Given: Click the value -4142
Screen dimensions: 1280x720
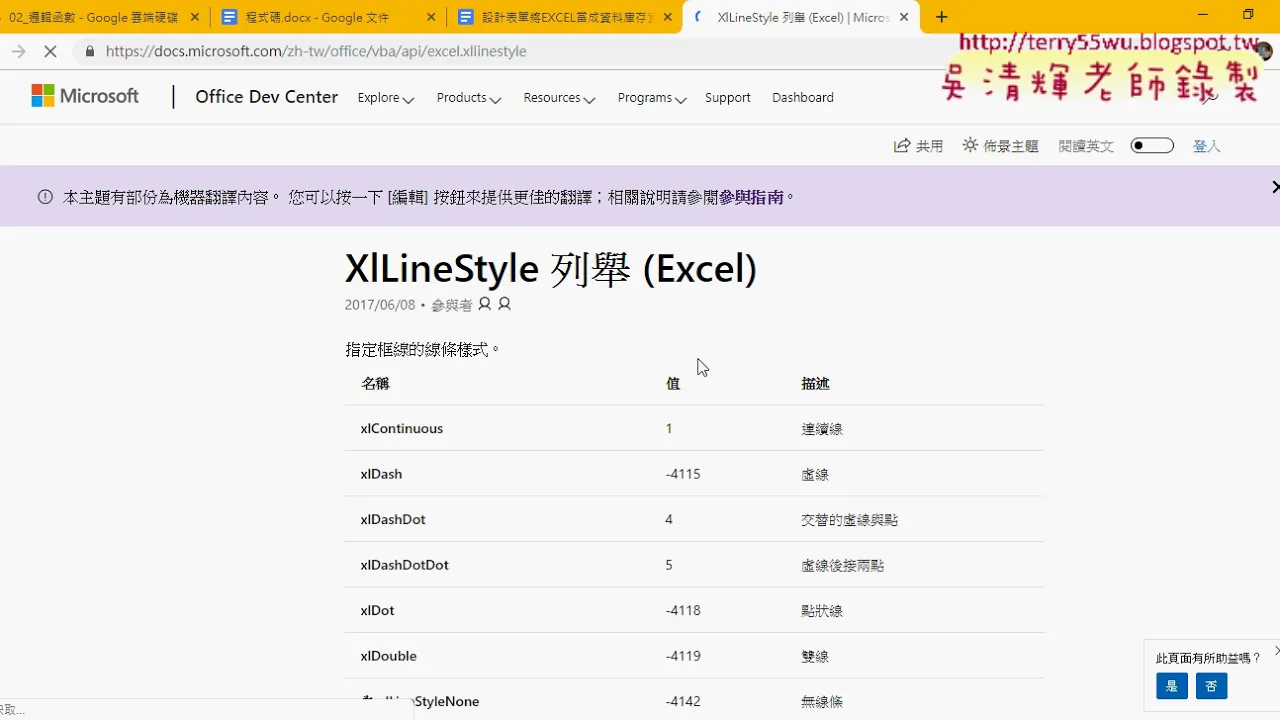Looking at the screenshot, I should [x=683, y=701].
